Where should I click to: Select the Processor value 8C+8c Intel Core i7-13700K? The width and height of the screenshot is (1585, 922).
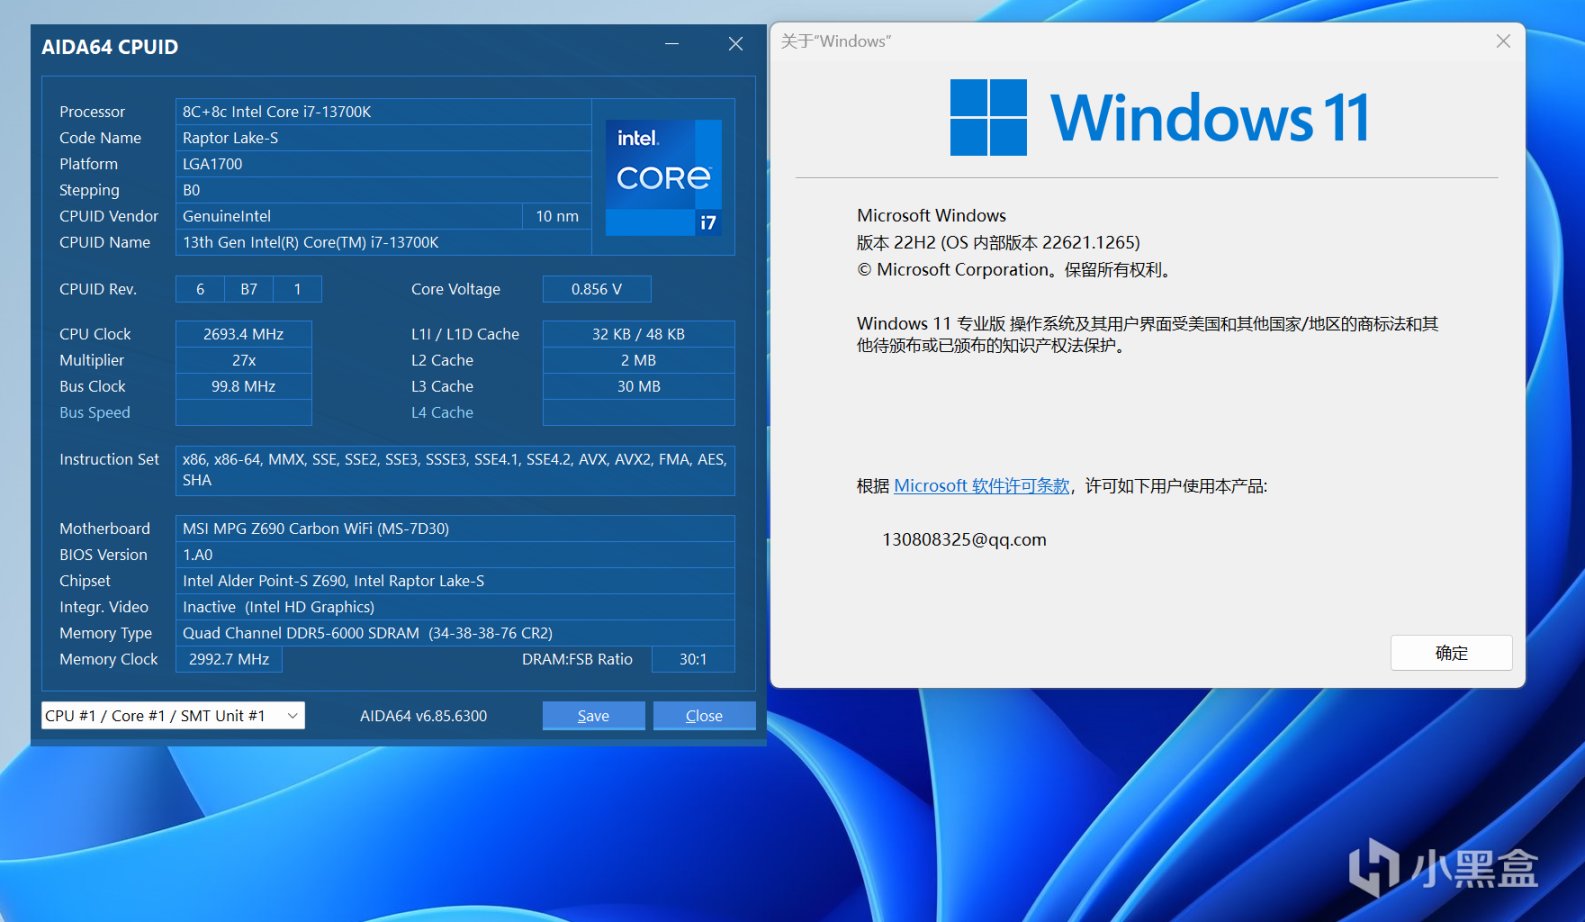click(x=384, y=112)
